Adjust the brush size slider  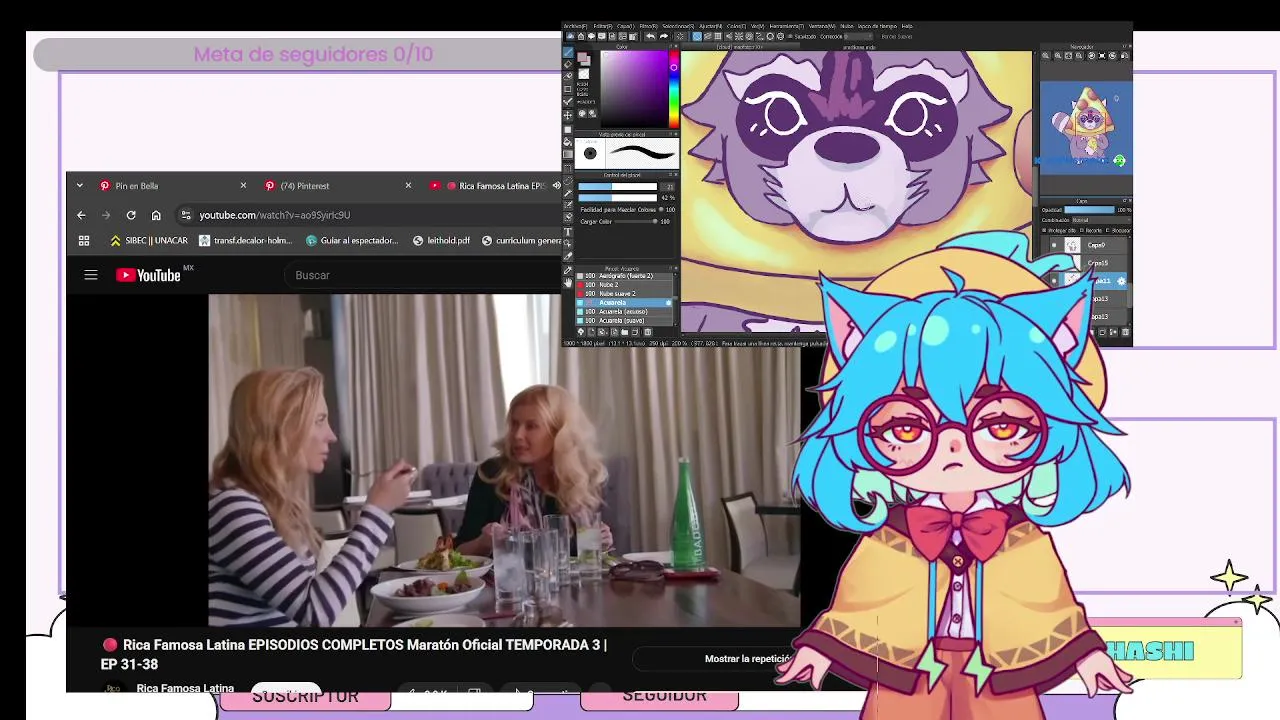(617, 186)
